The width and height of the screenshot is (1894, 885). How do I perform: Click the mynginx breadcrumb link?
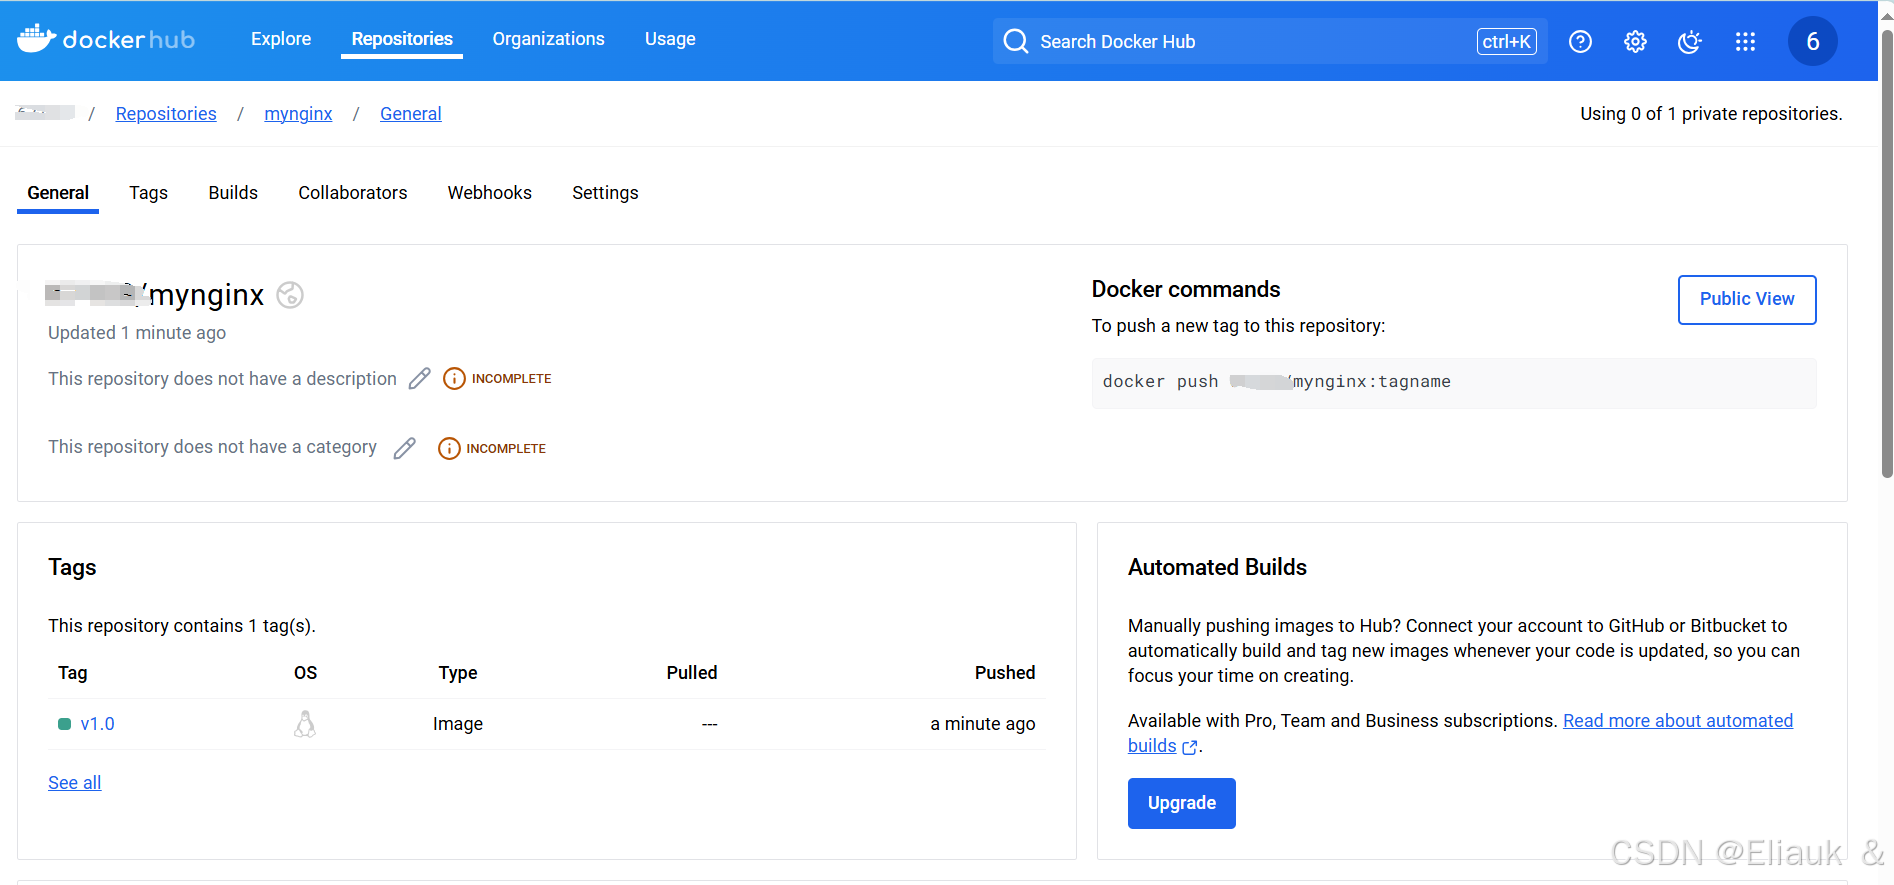point(298,114)
